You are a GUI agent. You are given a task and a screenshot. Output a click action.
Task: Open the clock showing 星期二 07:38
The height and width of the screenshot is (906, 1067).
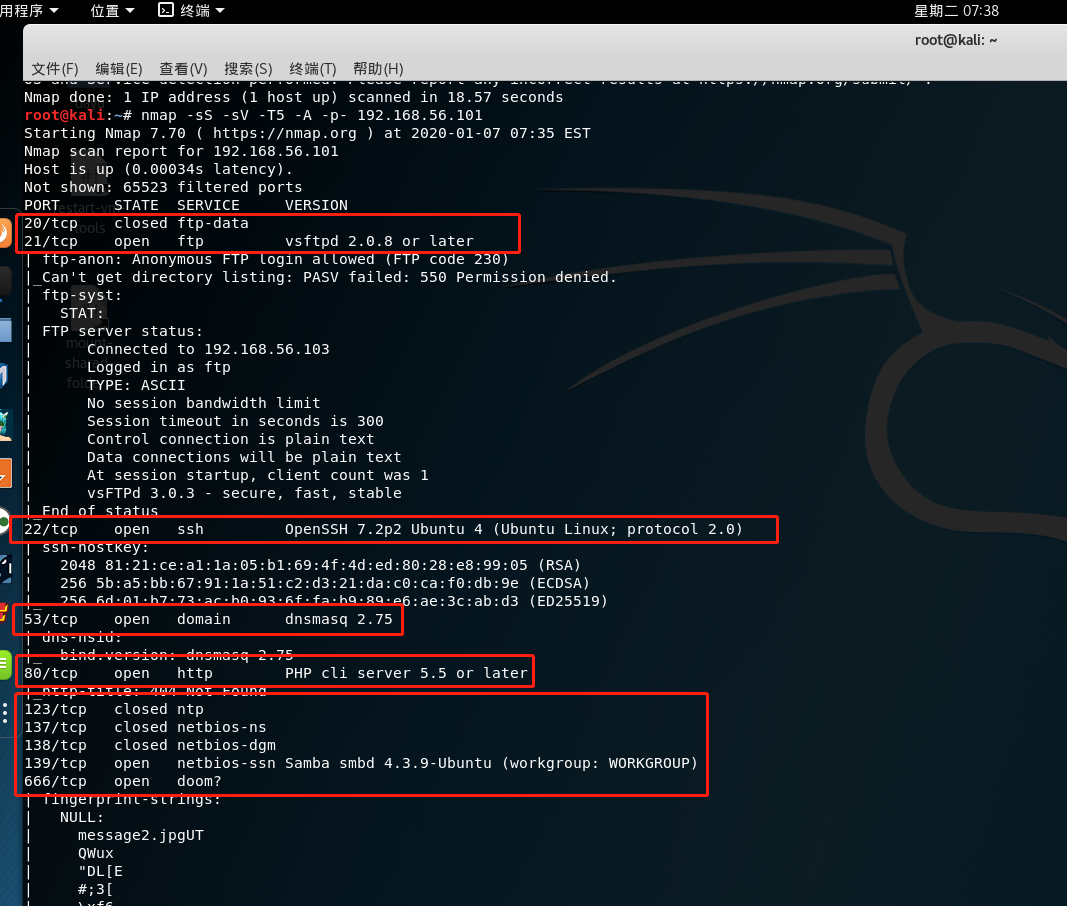click(x=956, y=11)
